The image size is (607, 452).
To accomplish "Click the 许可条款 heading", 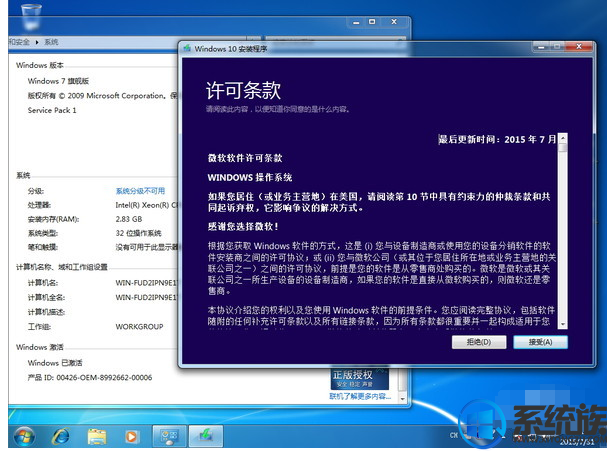I will tap(243, 90).
